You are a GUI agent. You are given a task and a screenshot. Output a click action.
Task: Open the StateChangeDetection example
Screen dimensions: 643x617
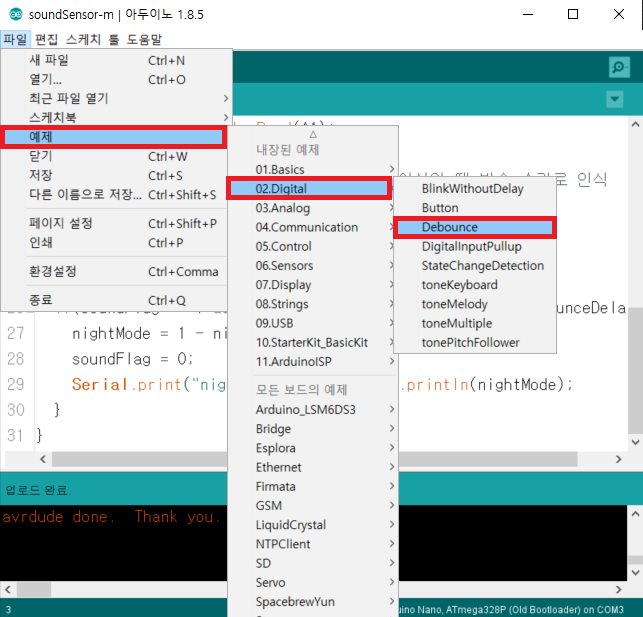pos(475,266)
